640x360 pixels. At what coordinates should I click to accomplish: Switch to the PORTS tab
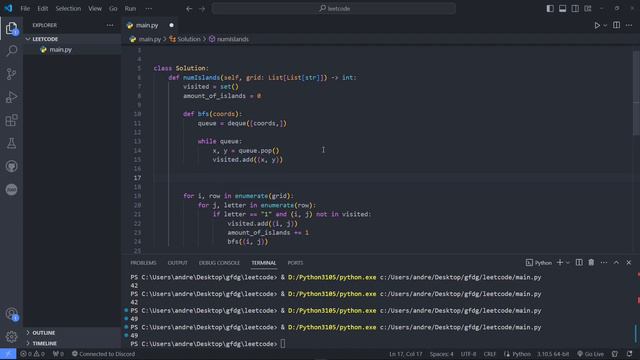point(295,263)
